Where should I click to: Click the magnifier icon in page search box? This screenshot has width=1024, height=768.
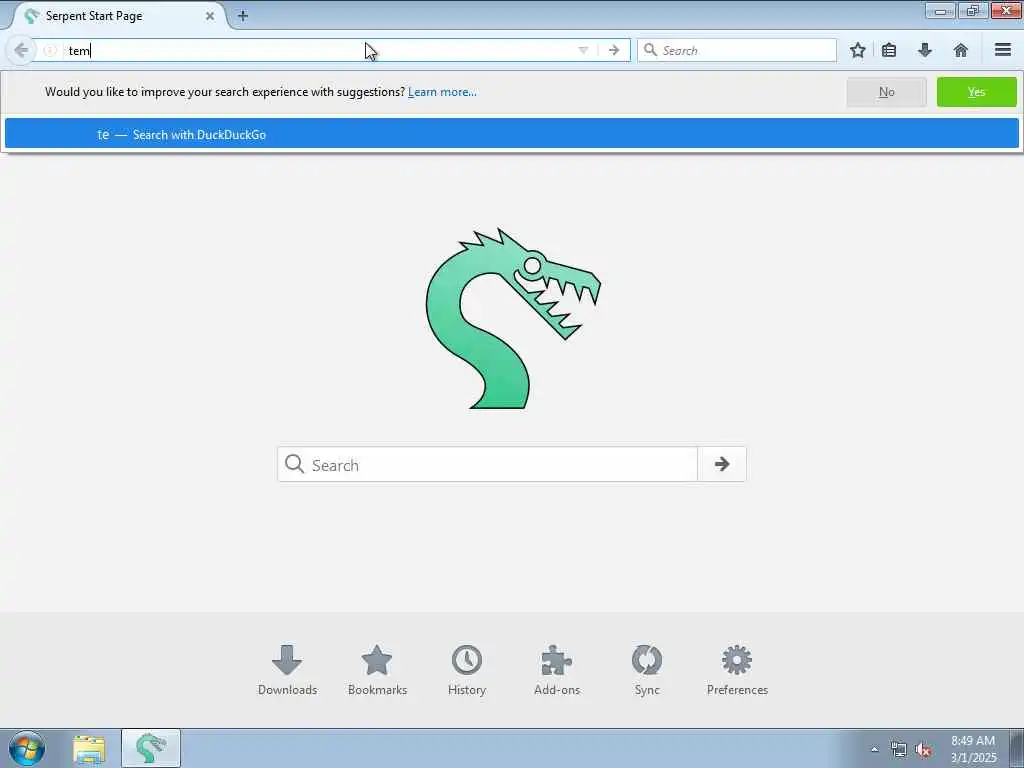point(295,464)
